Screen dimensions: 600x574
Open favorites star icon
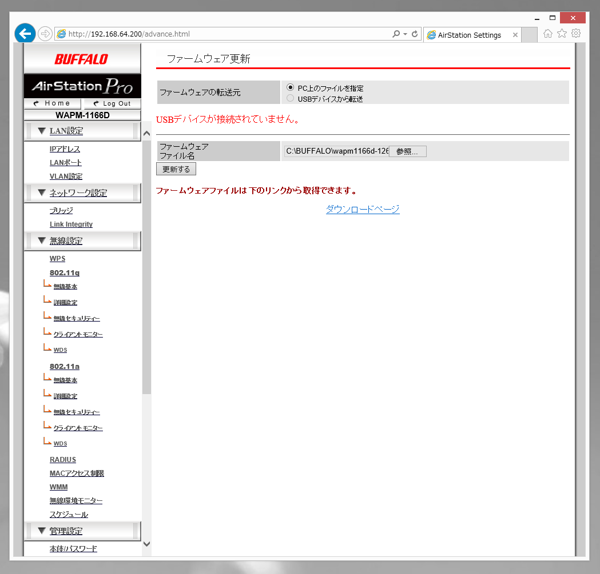[562, 34]
